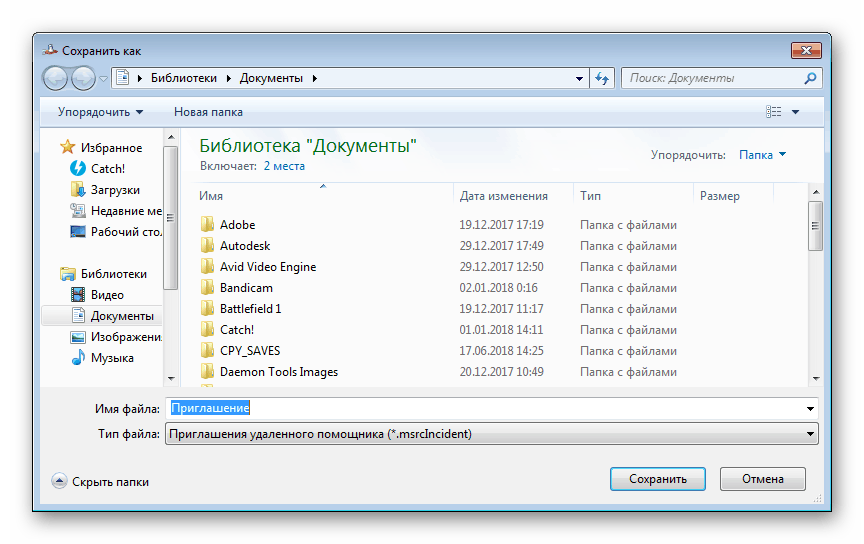Sort by Дата изменения column header
The width and height of the screenshot is (864, 544).
click(504, 196)
